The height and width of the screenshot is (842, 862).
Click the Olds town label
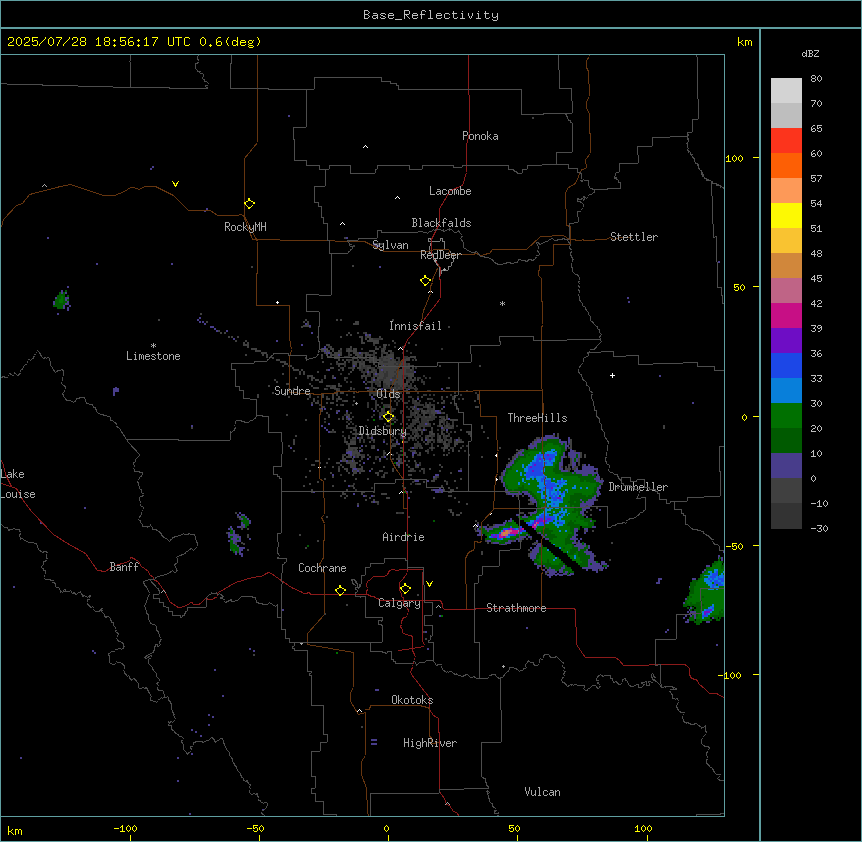(388, 394)
